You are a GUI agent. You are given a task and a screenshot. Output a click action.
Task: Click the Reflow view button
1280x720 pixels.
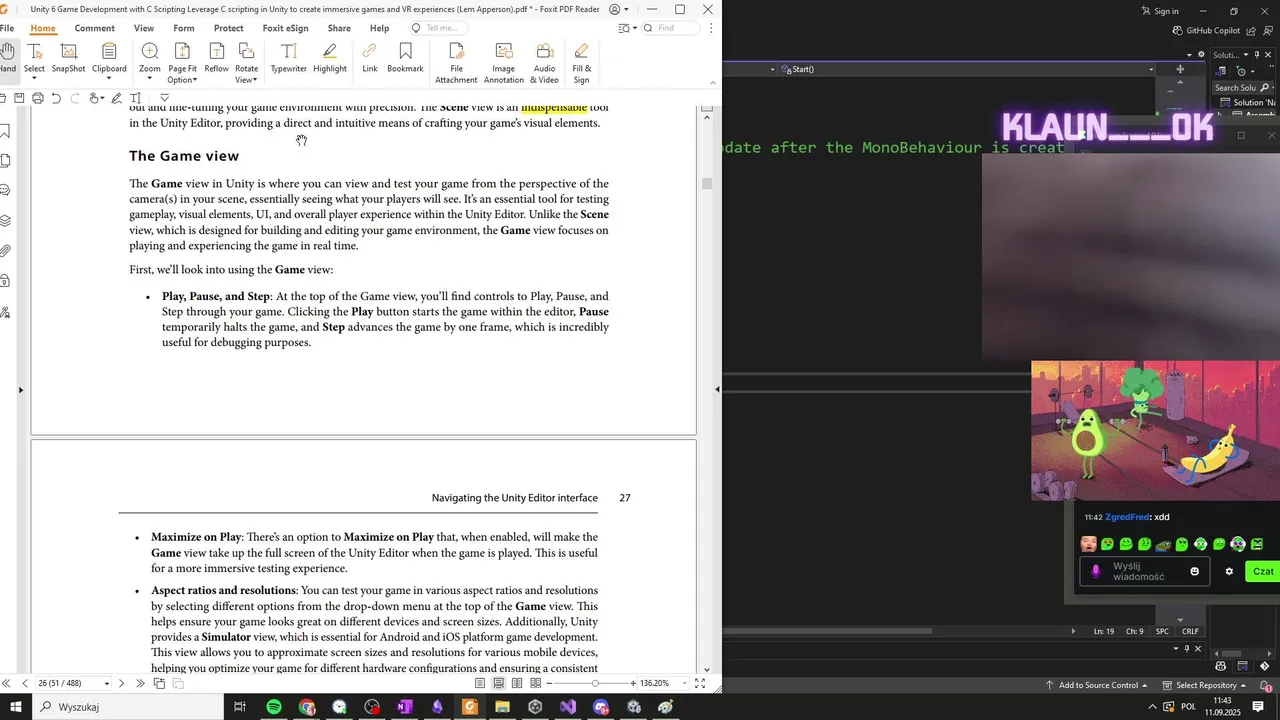(x=216, y=58)
